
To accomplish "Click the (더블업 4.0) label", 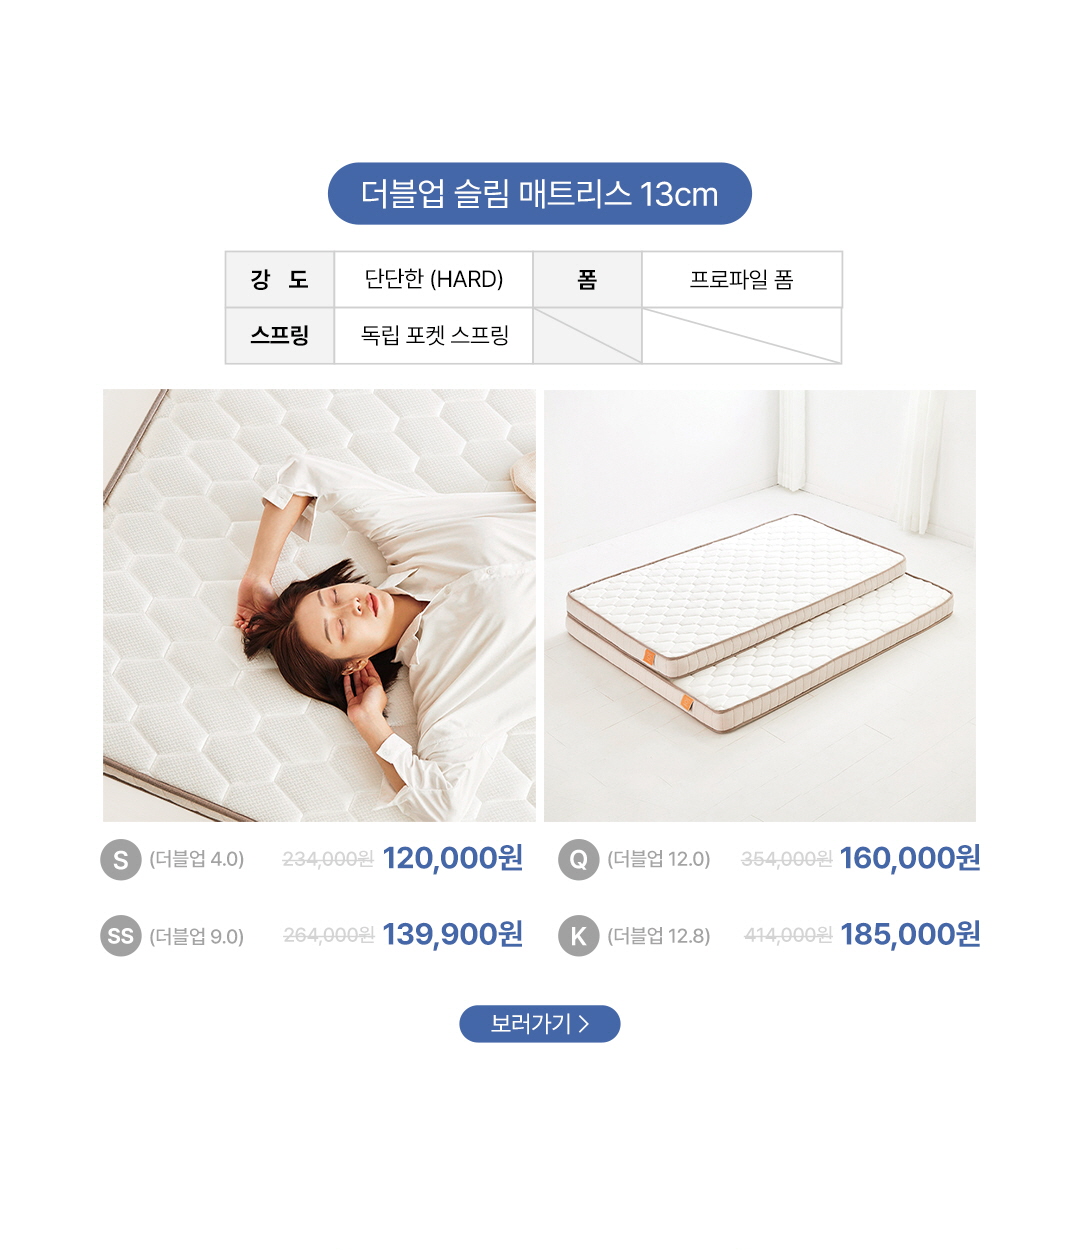I will coord(197,859).
